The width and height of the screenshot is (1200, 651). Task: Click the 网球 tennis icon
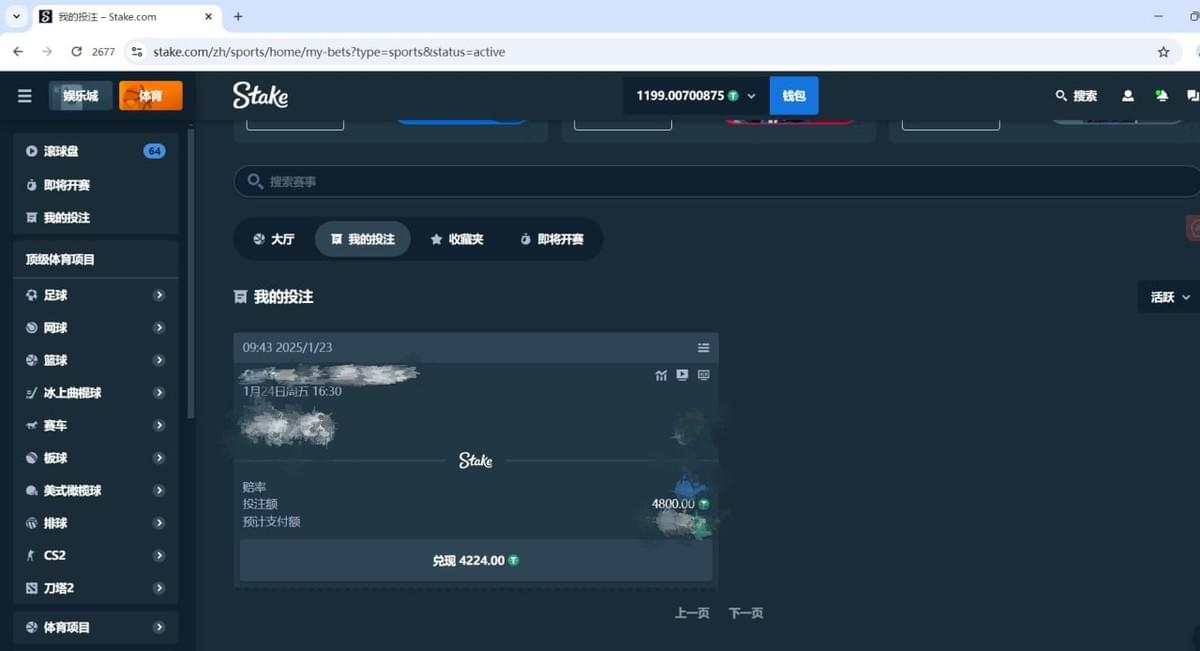(32, 328)
